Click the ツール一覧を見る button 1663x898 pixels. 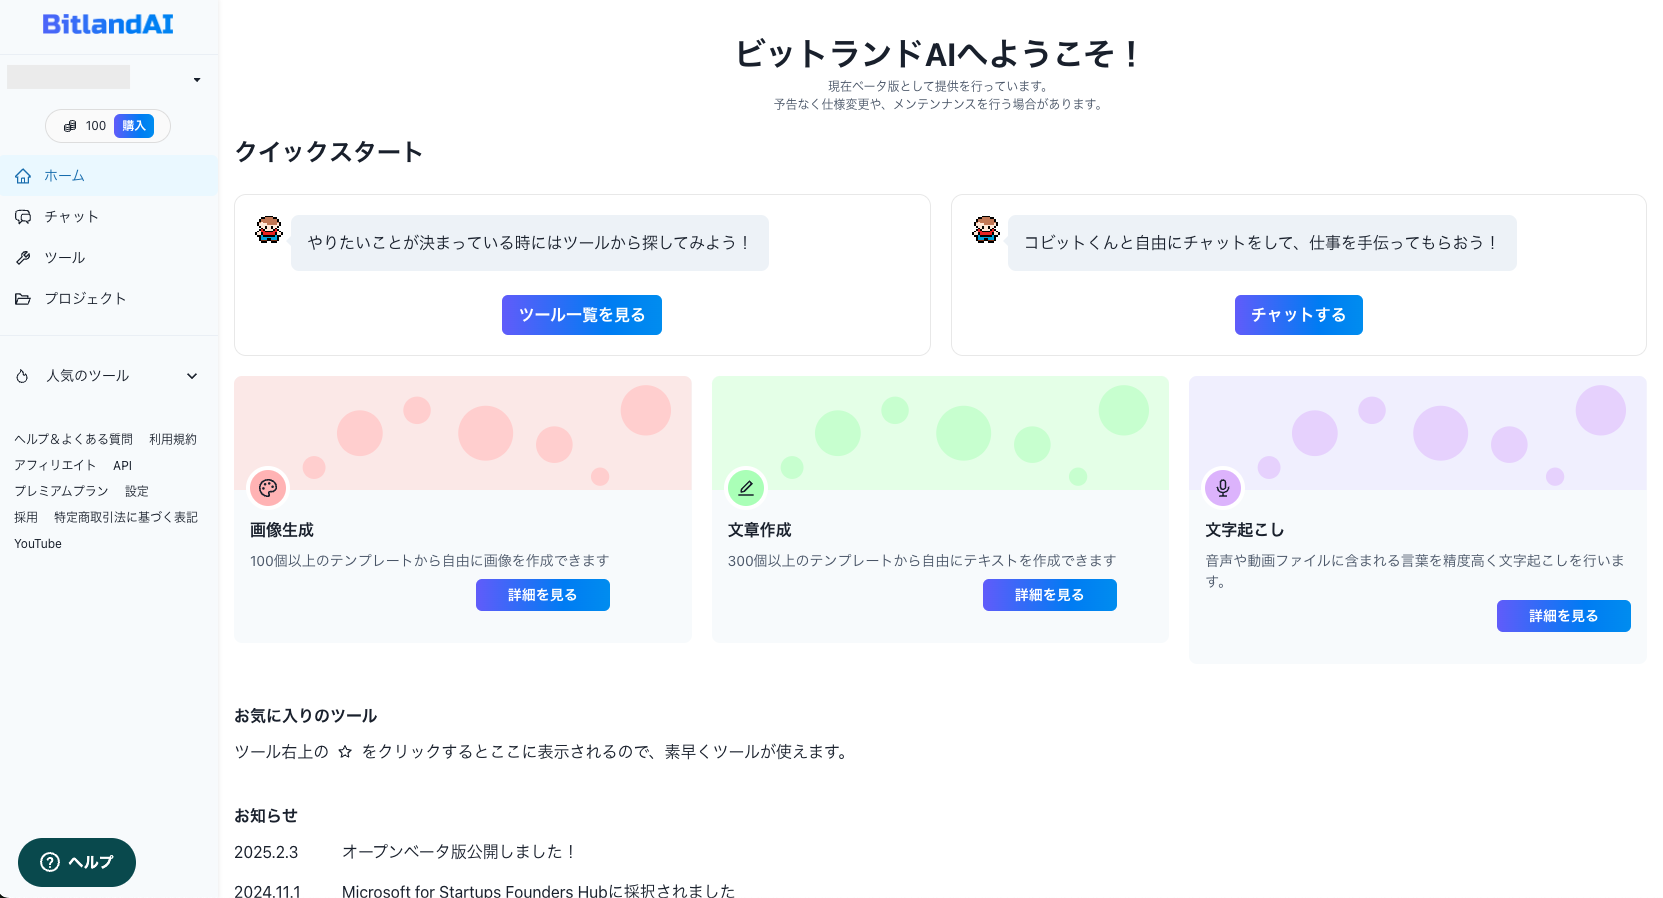(582, 315)
